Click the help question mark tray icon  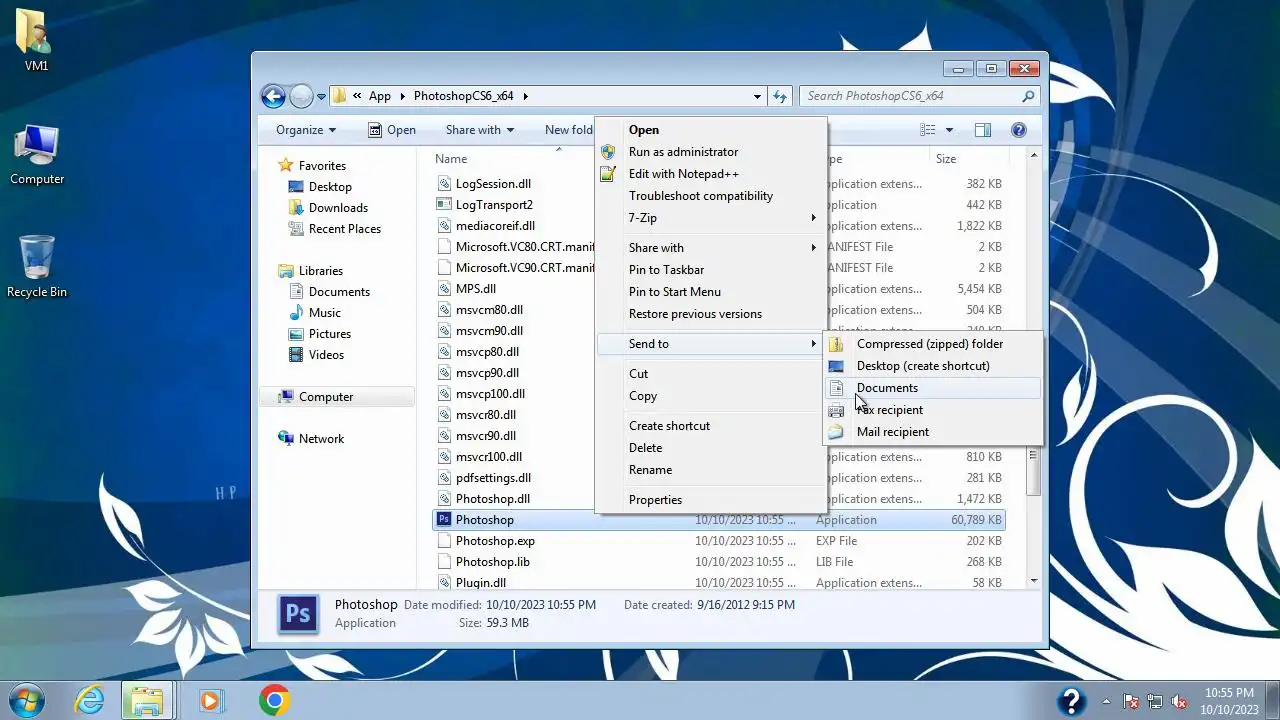pos(1071,701)
